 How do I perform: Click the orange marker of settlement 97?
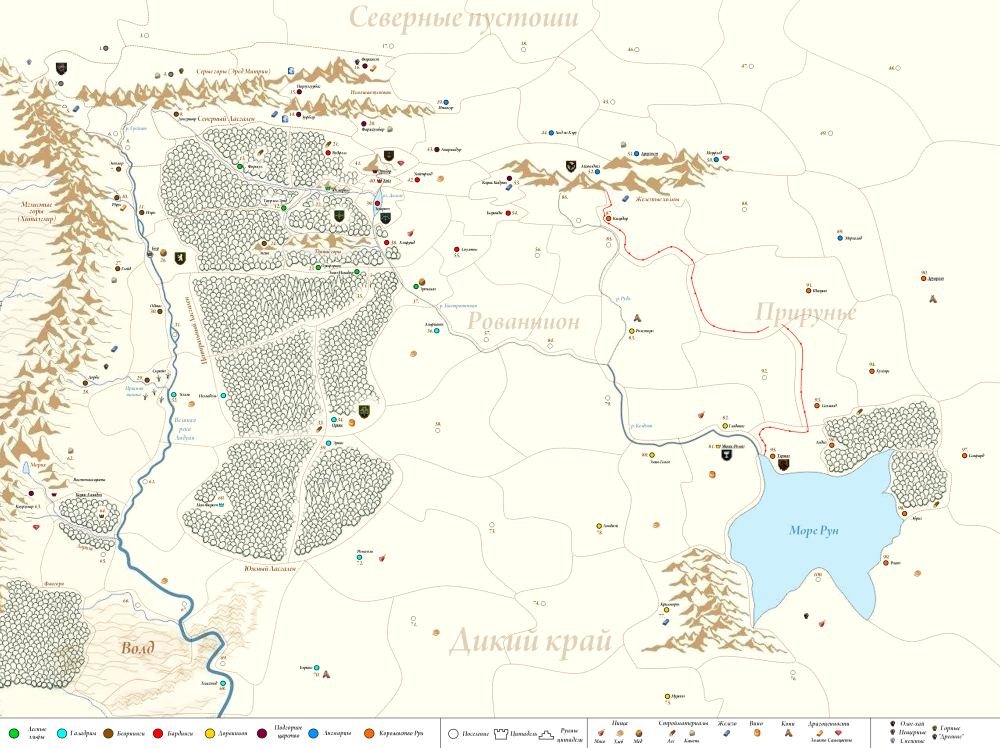point(964,455)
